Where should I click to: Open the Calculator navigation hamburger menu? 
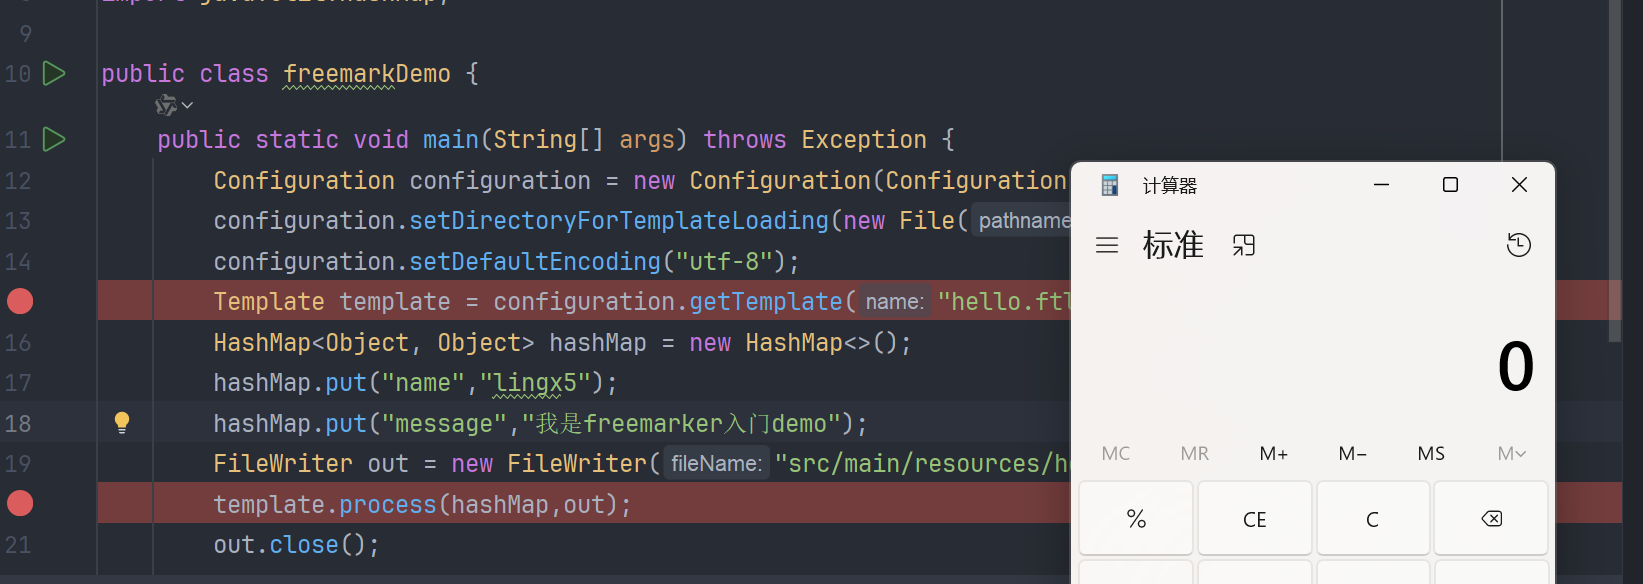pos(1107,245)
